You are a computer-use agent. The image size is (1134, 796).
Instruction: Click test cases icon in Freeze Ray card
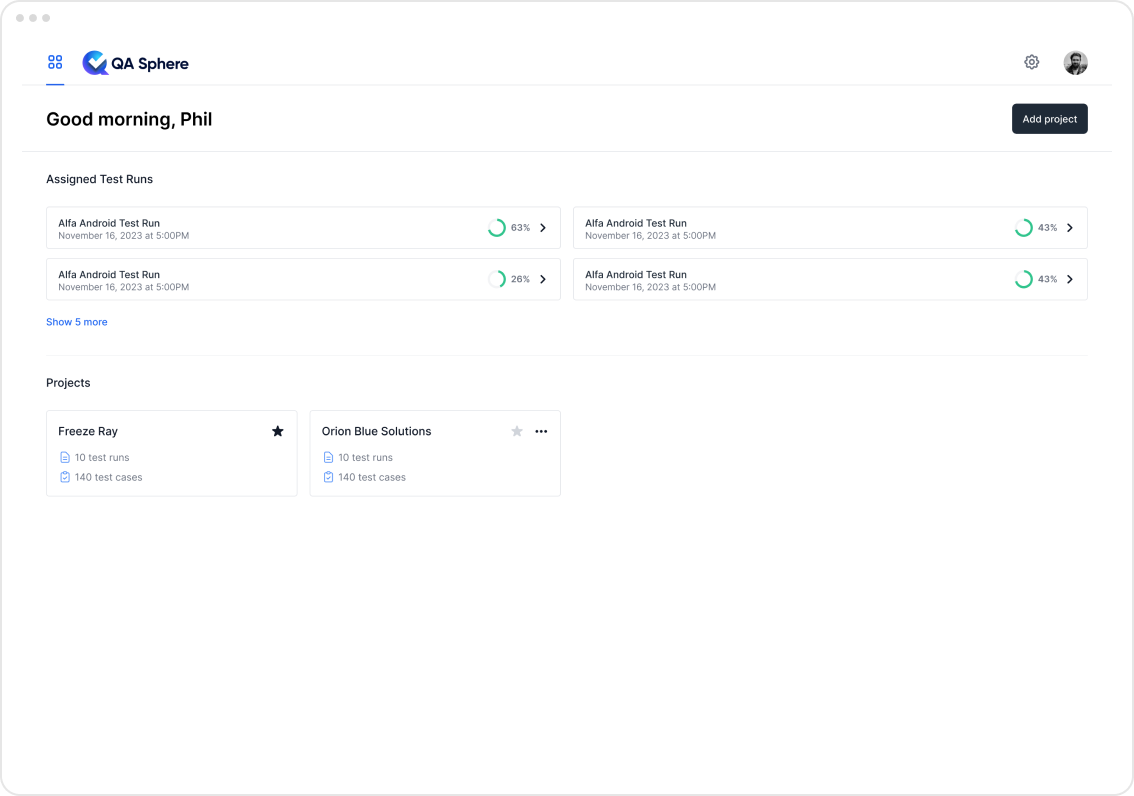(x=65, y=477)
